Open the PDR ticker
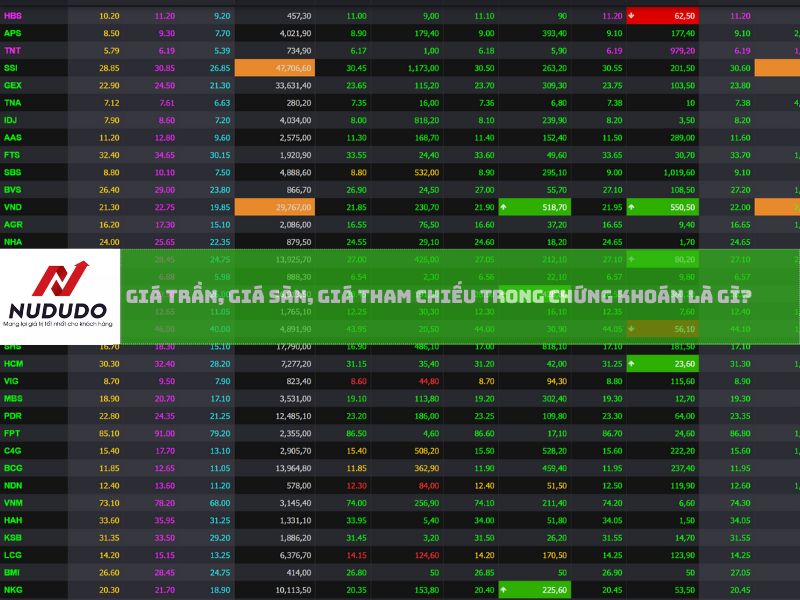This screenshot has height=600, width=800. pos(13,416)
